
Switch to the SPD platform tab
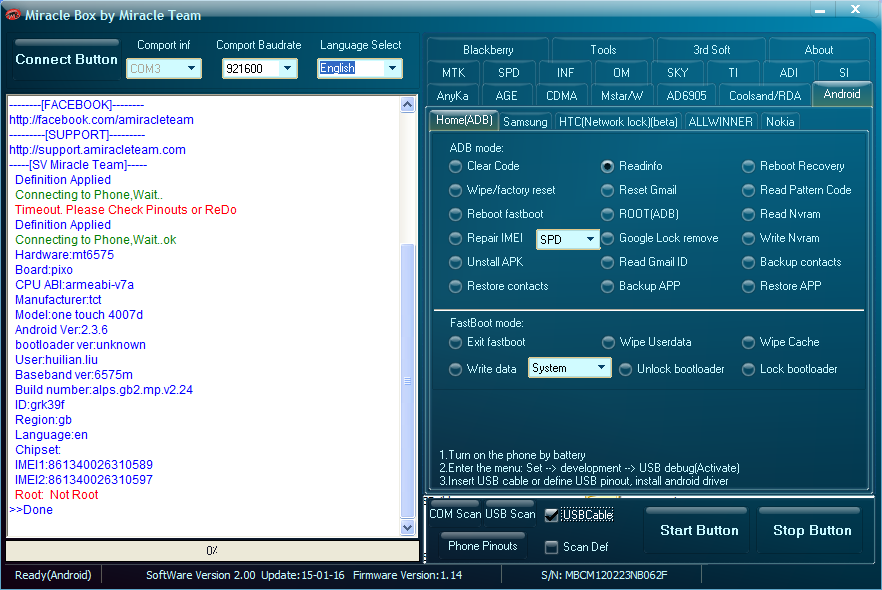tap(508, 73)
